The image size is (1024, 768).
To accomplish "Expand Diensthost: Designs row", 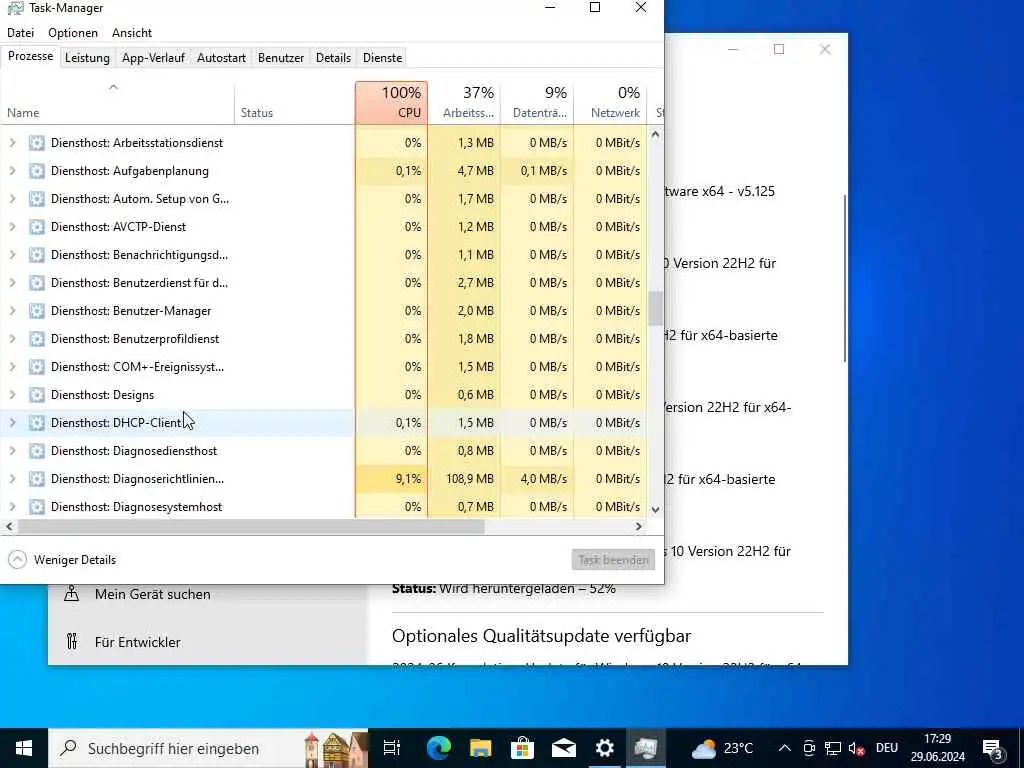I will (x=12, y=395).
